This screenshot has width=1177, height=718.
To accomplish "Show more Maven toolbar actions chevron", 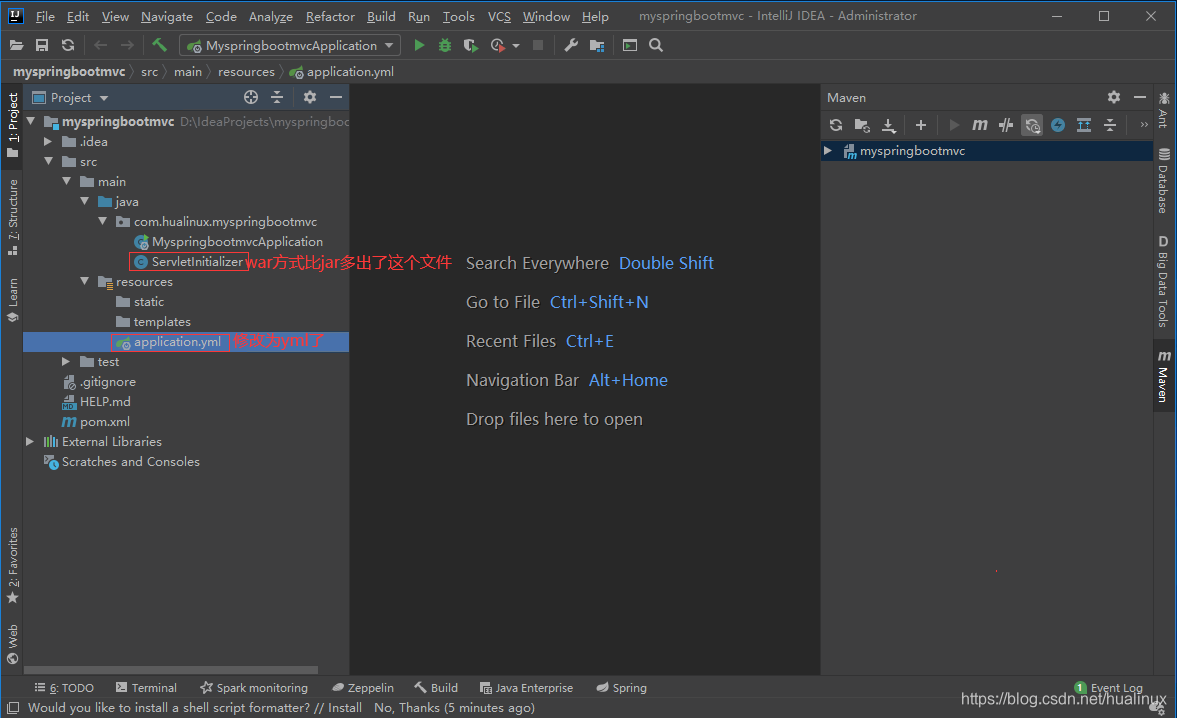I will [x=1144, y=125].
